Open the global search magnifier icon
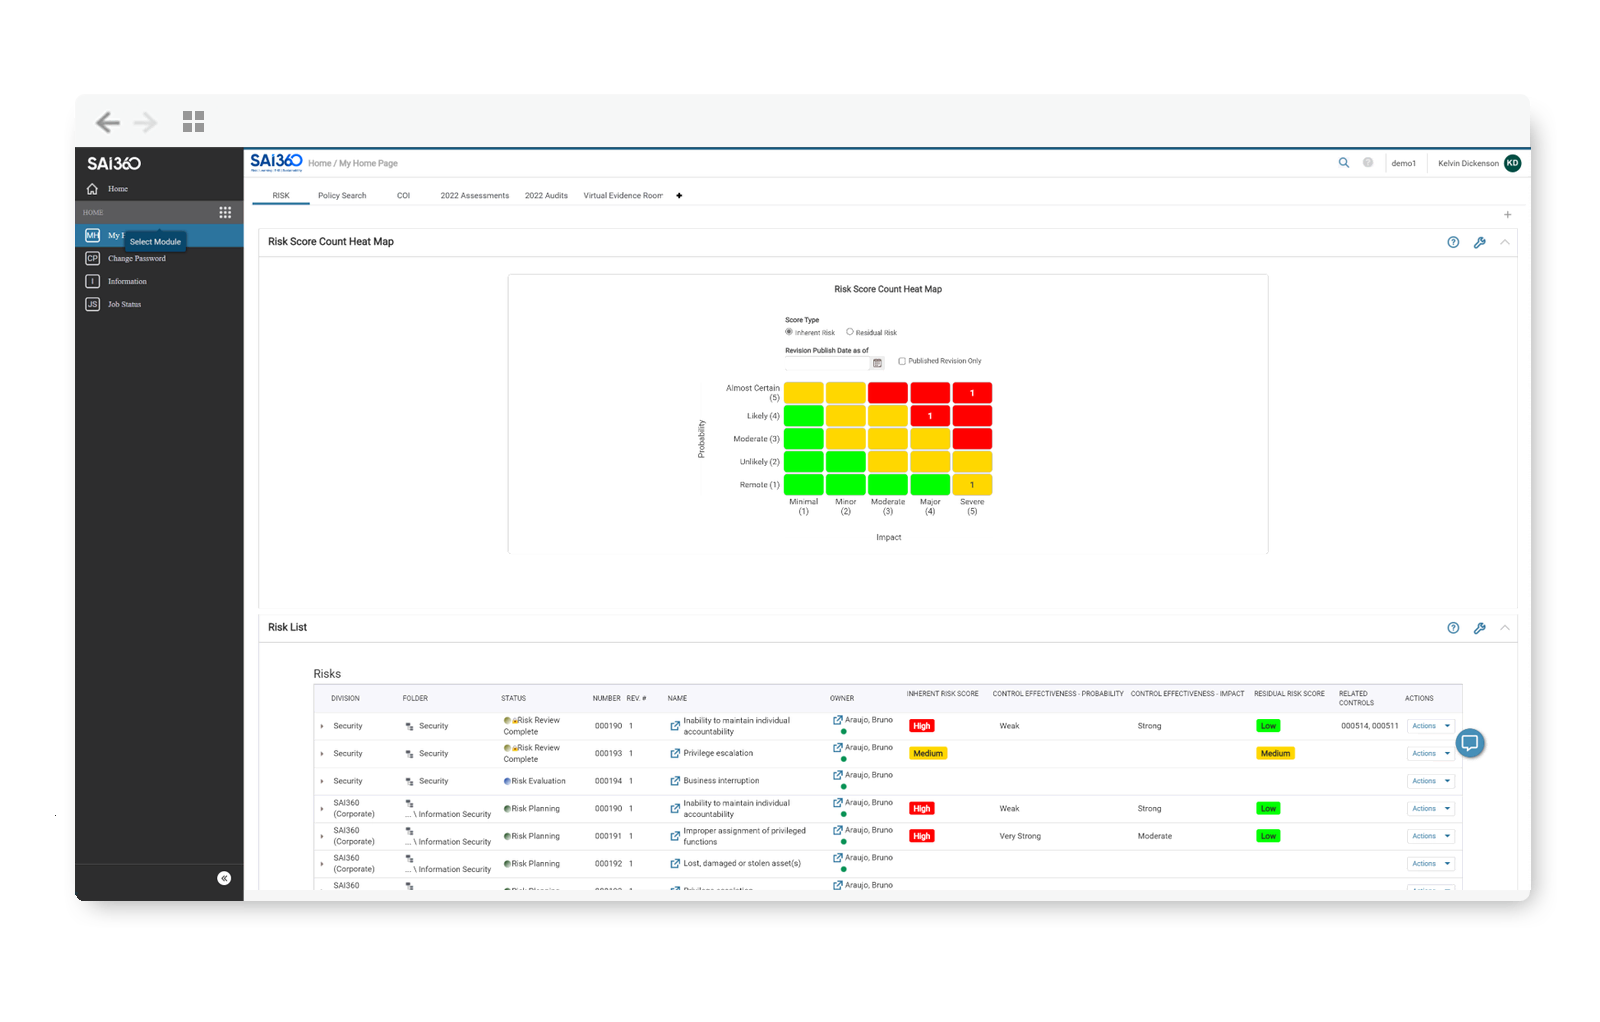 click(1344, 162)
